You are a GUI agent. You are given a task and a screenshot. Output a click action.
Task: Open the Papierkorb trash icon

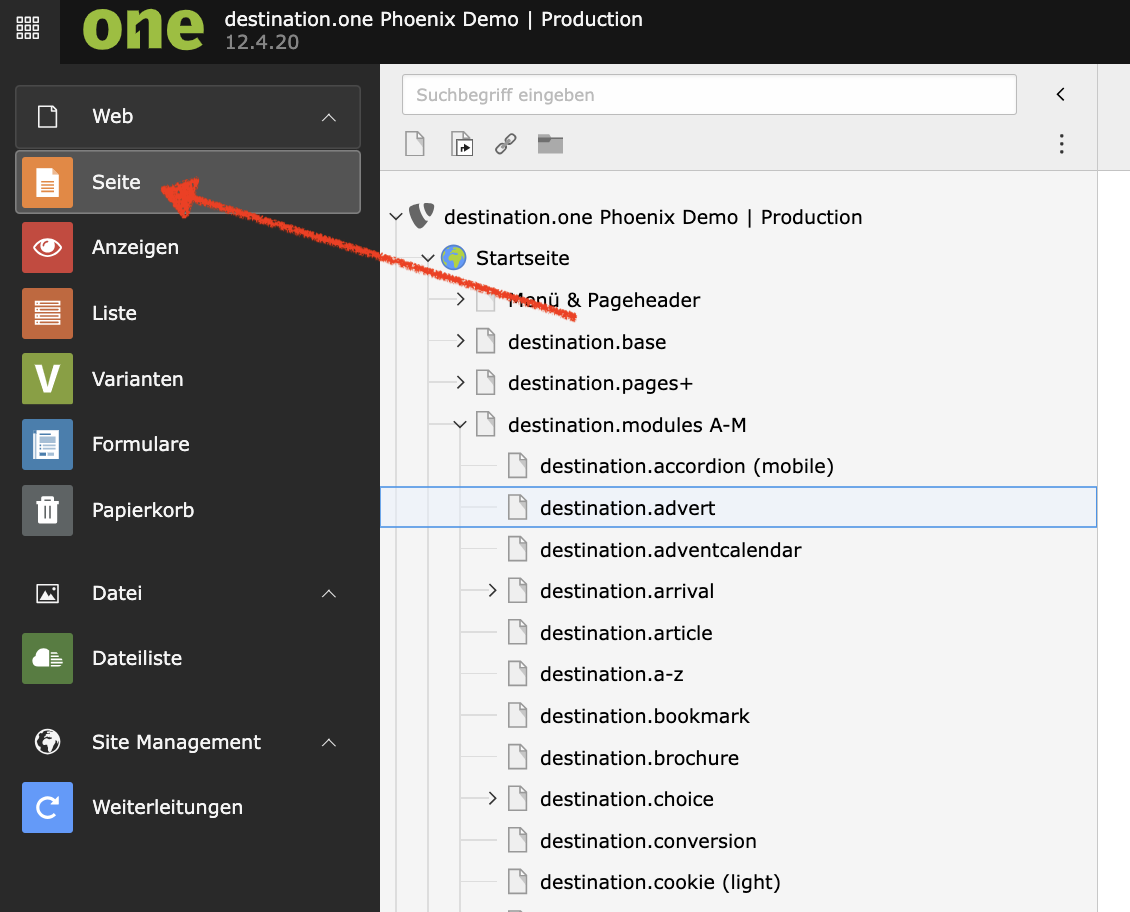tap(48, 510)
